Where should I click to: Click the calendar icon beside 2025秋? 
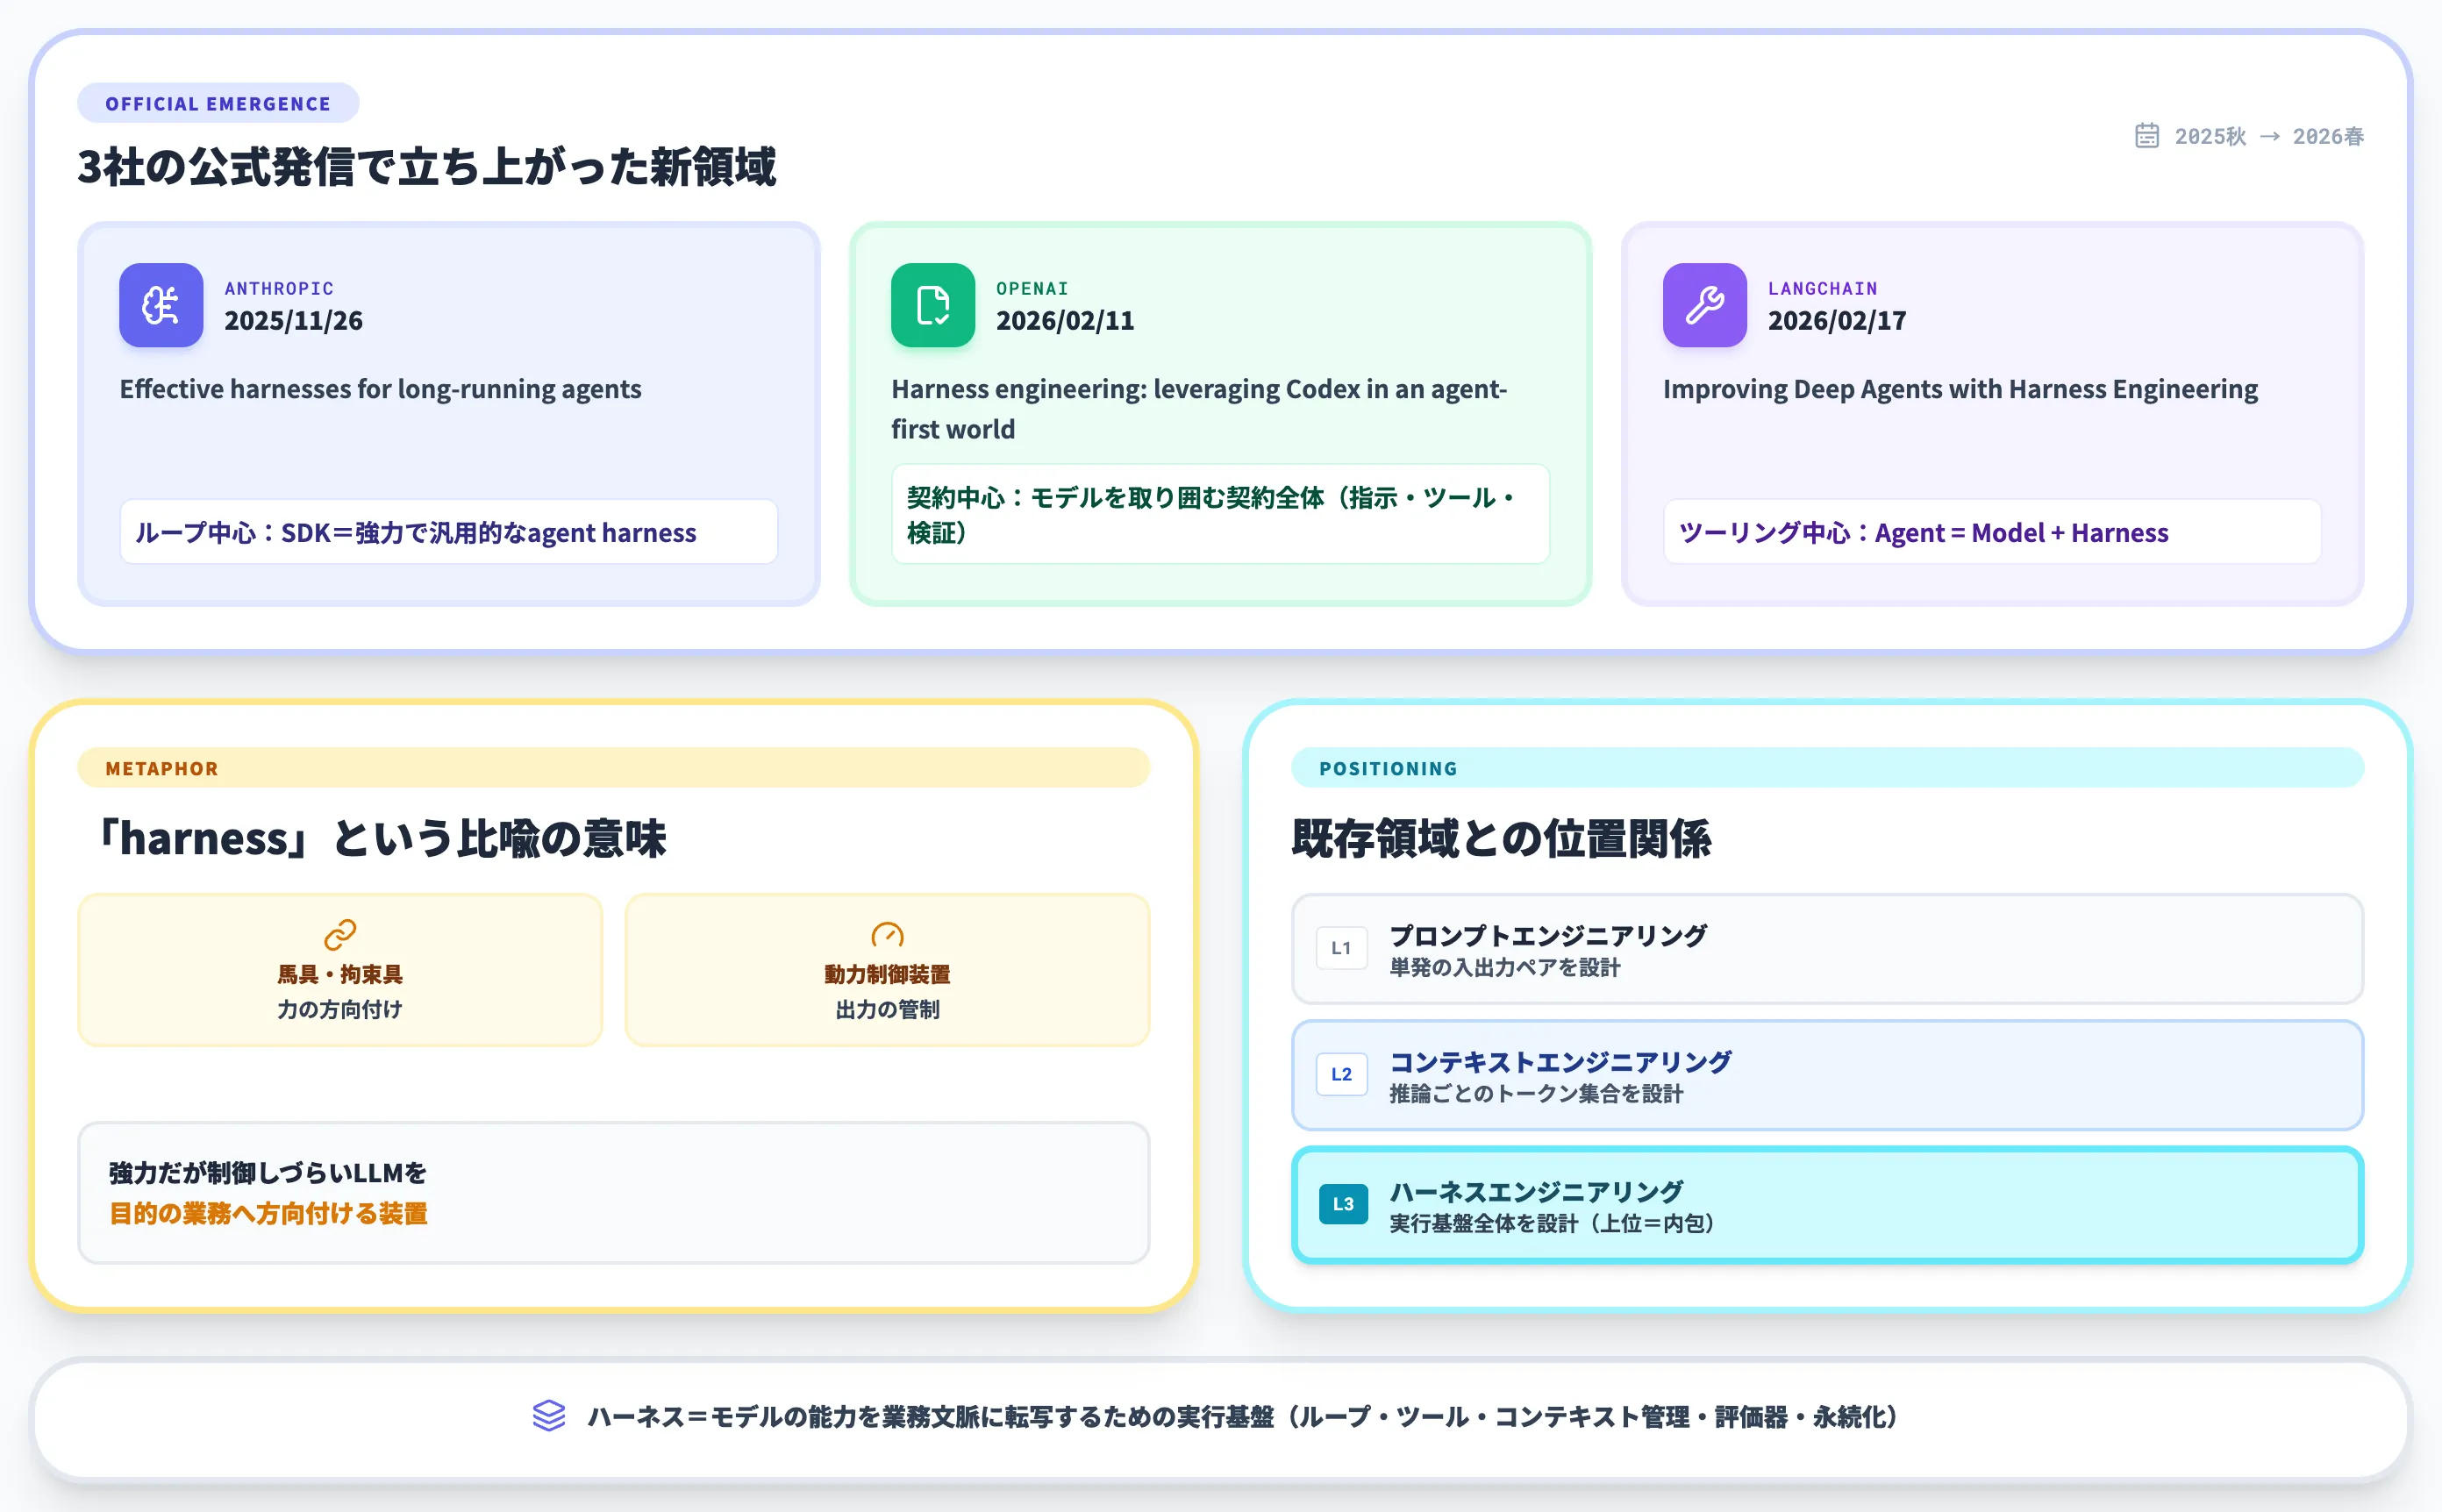coord(2147,136)
